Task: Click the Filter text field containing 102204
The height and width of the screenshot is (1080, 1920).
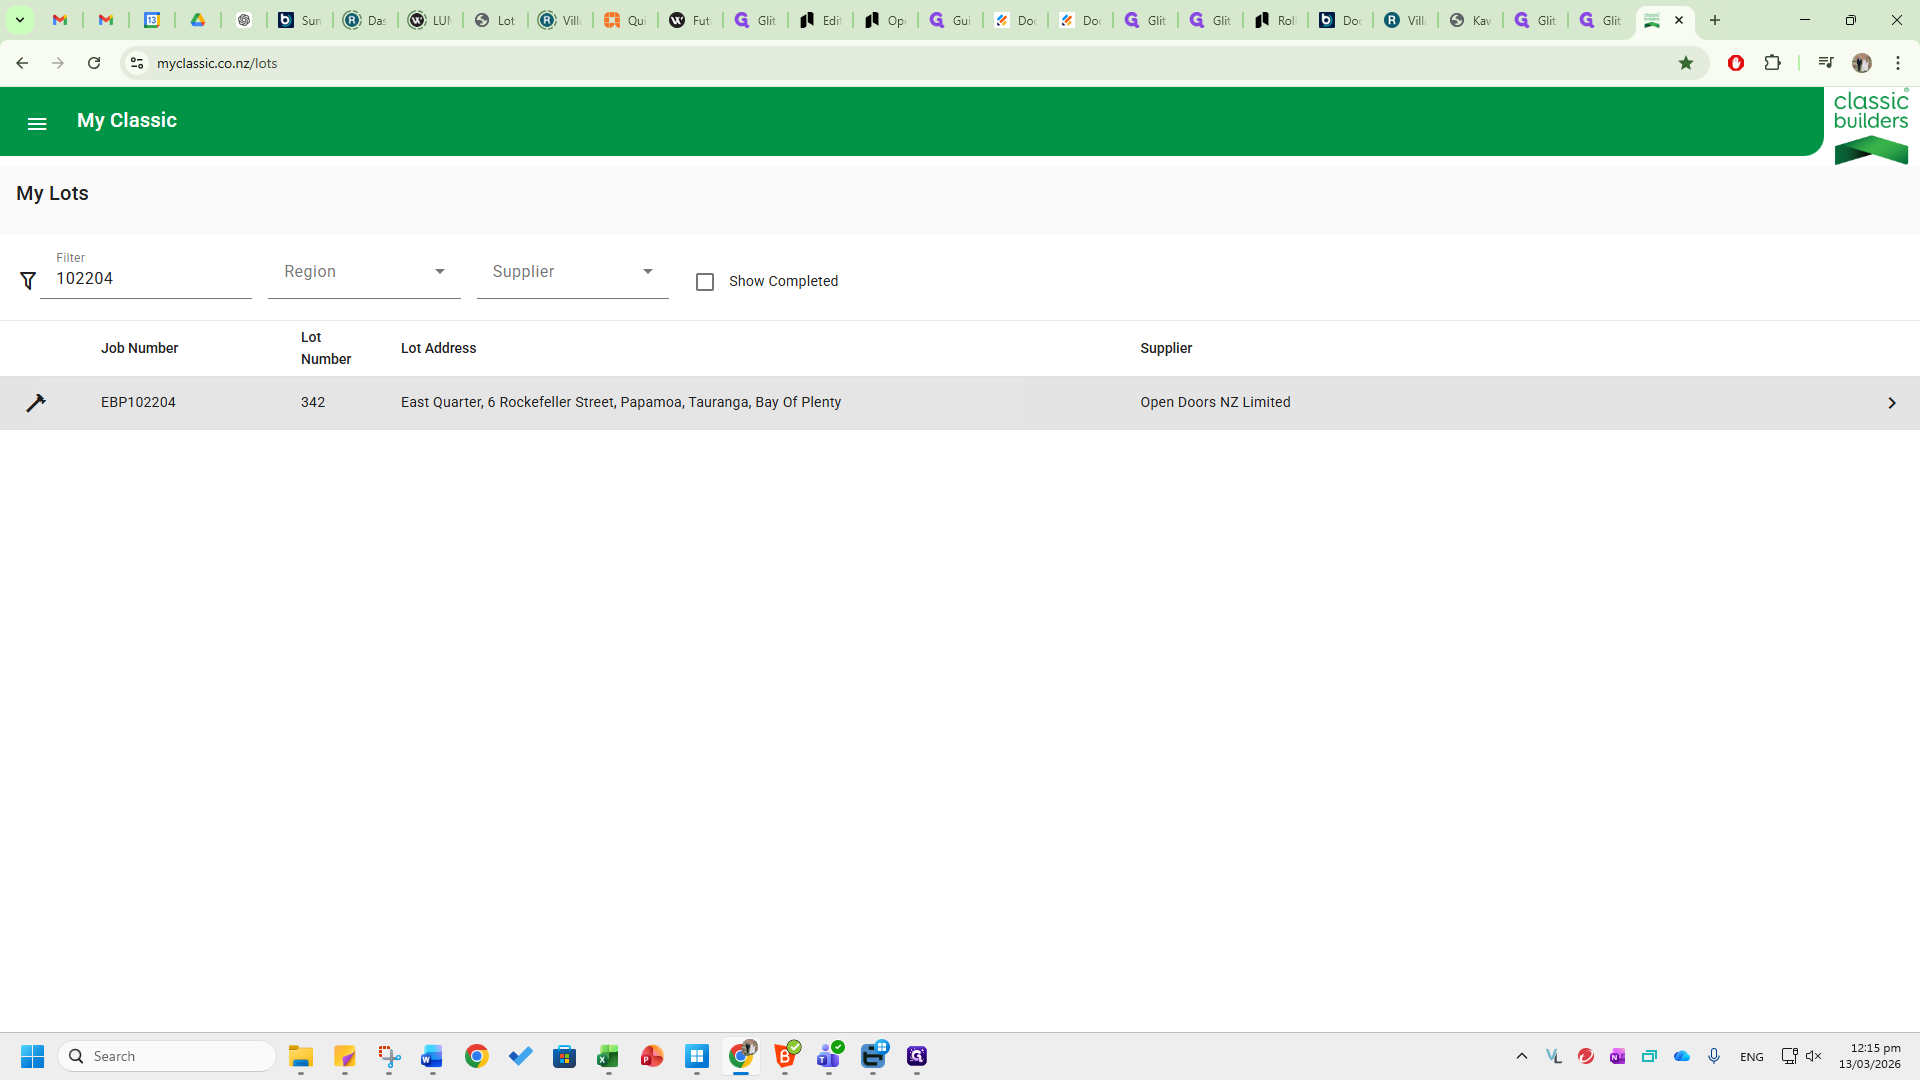Action: tap(146, 279)
